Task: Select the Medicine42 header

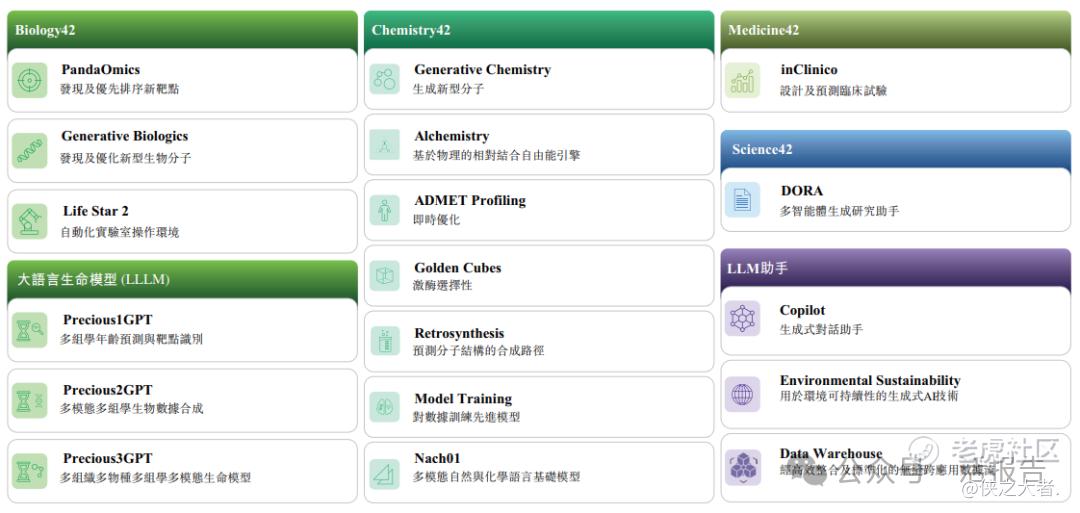Action: (x=895, y=30)
